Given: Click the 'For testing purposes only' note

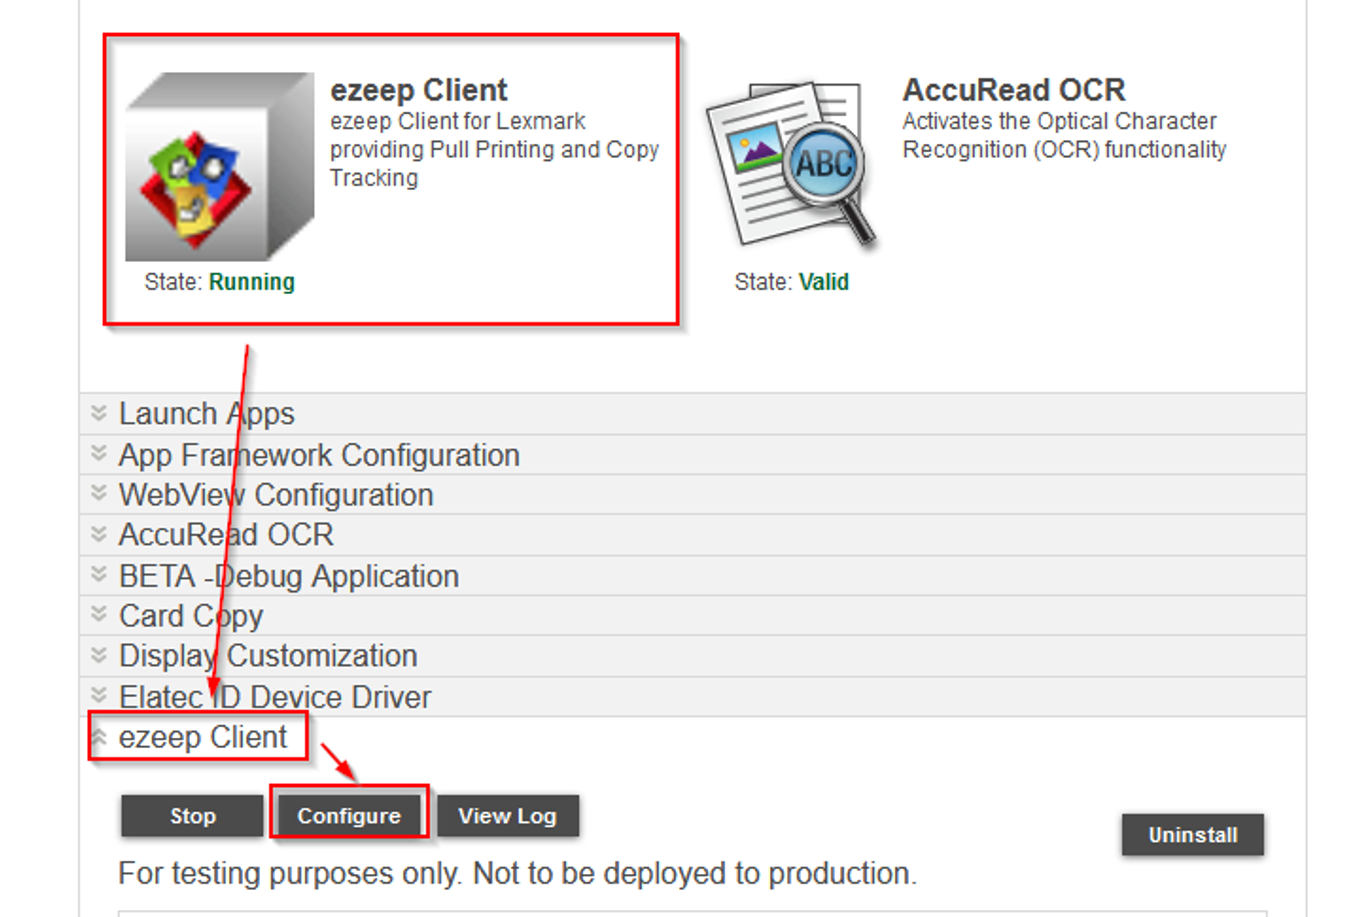Looking at the screenshot, I should 517,874.
